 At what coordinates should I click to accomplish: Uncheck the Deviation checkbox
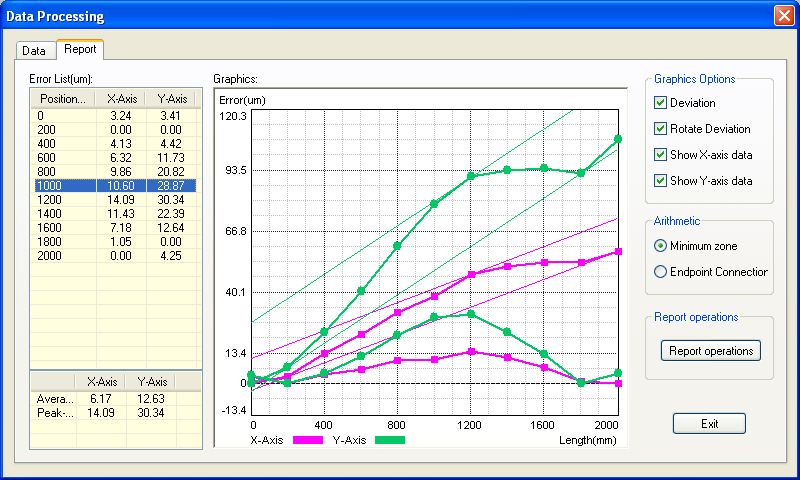660,103
